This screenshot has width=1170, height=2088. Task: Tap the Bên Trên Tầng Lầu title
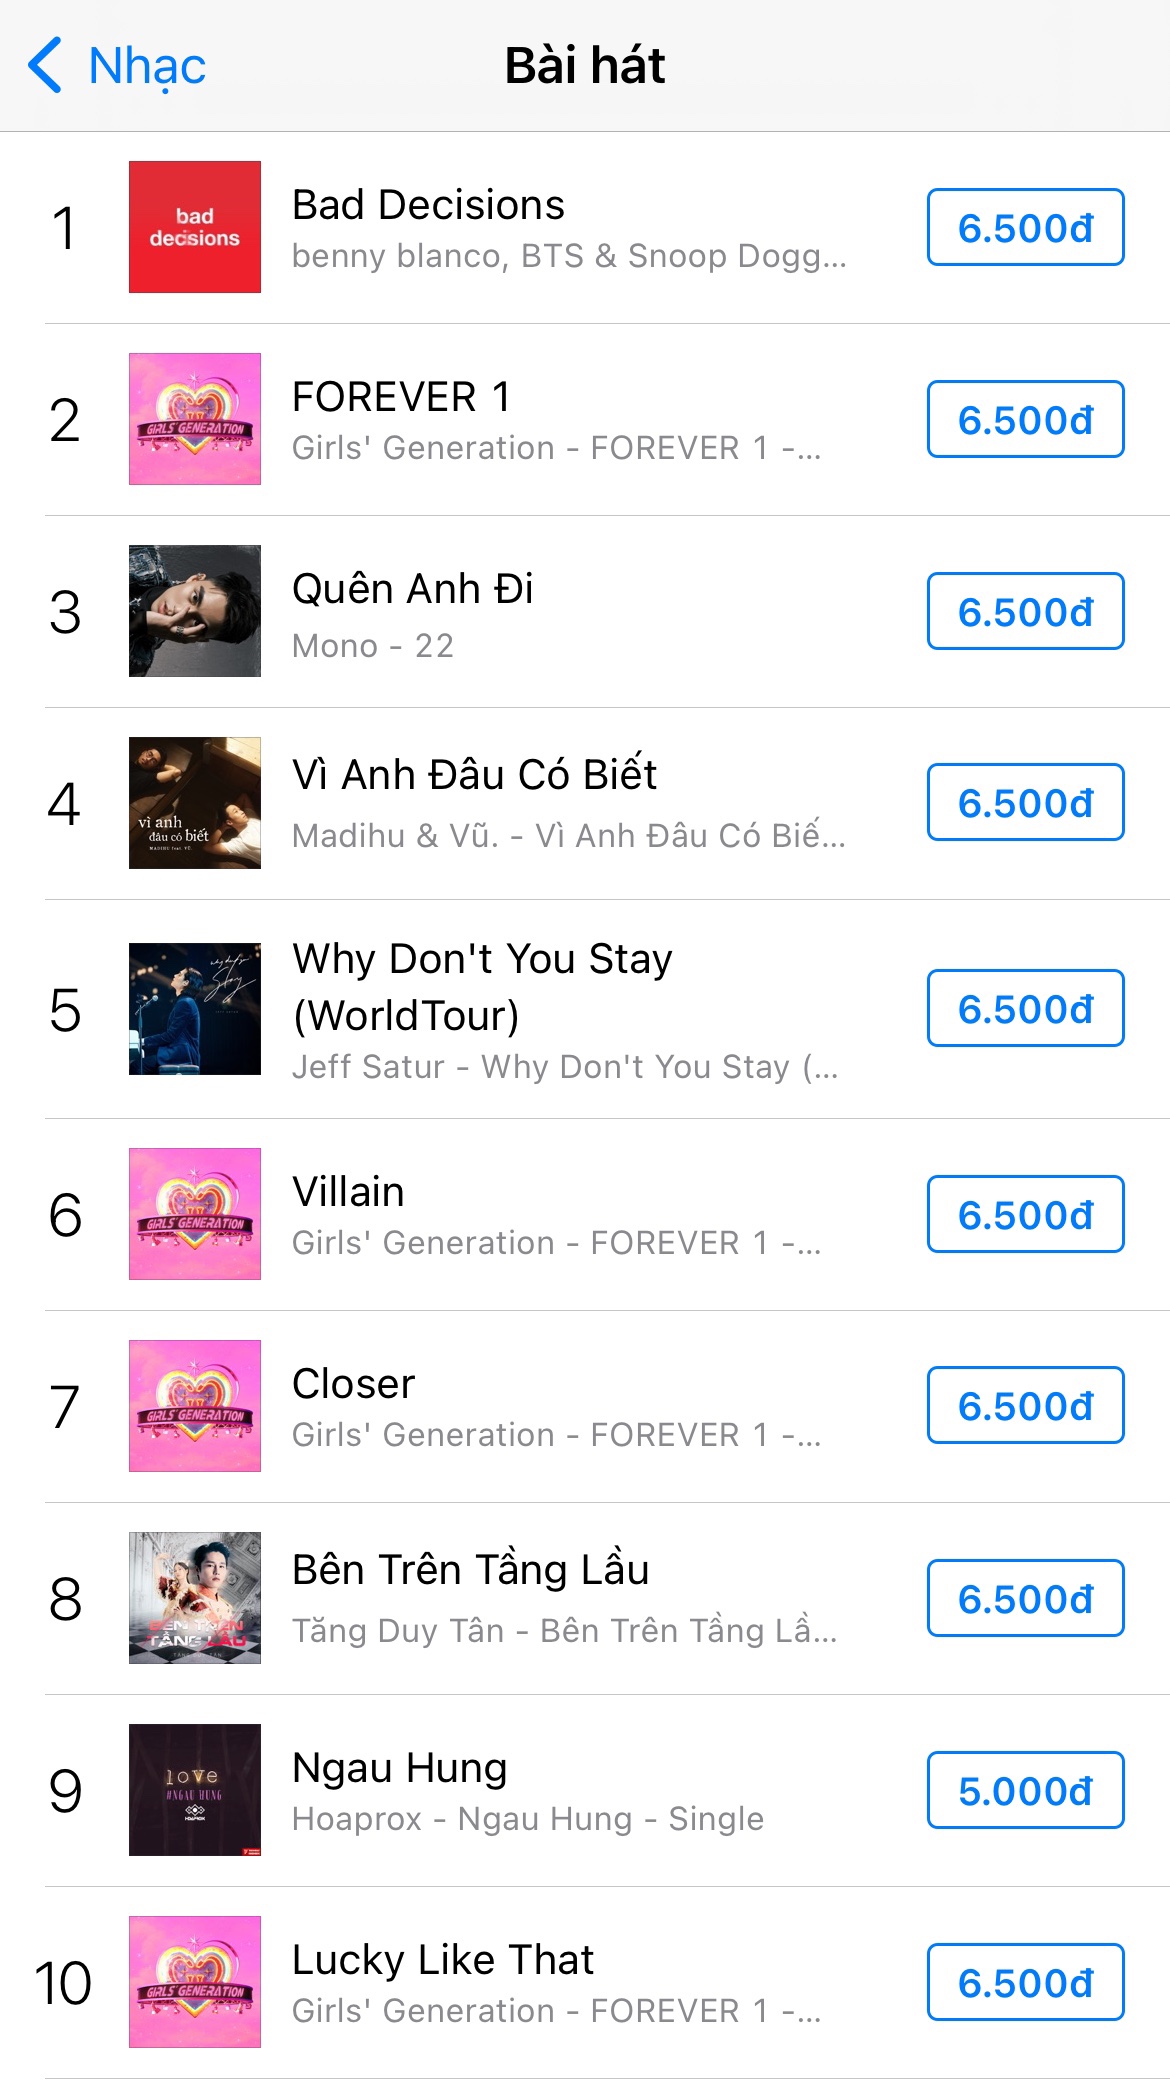click(x=470, y=1570)
